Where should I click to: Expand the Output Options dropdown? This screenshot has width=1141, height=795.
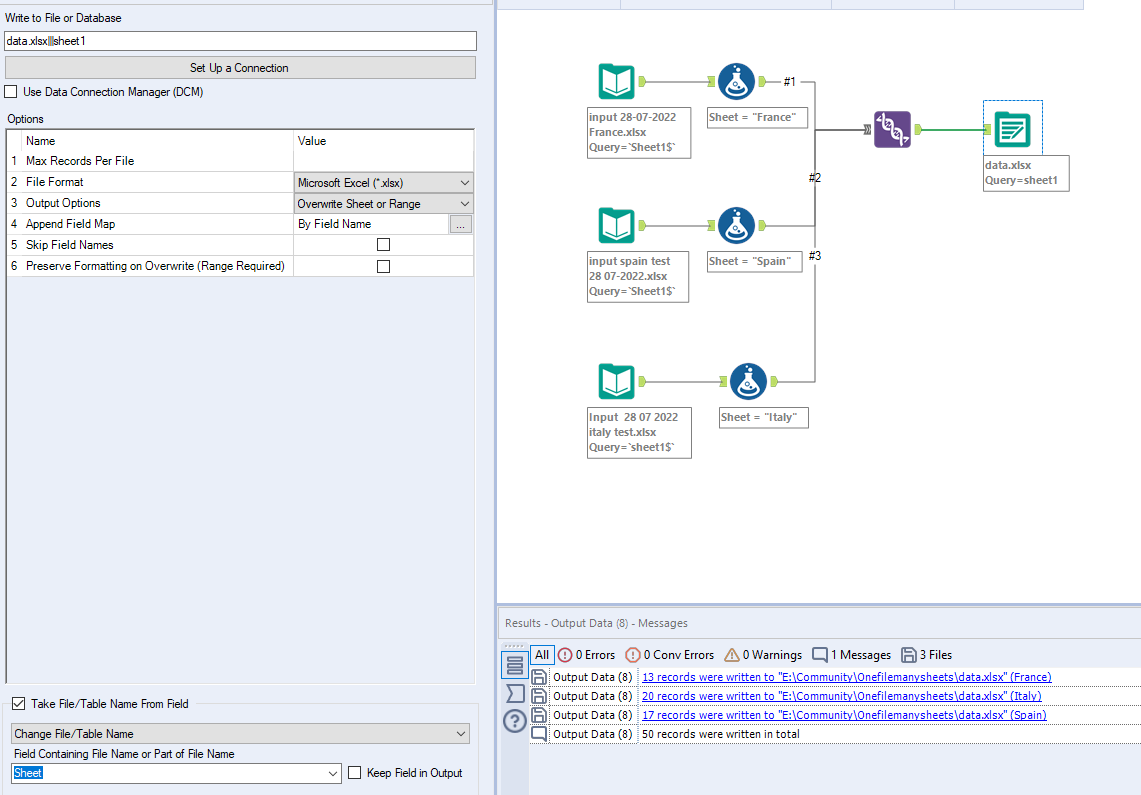click(x=384, y=204)
